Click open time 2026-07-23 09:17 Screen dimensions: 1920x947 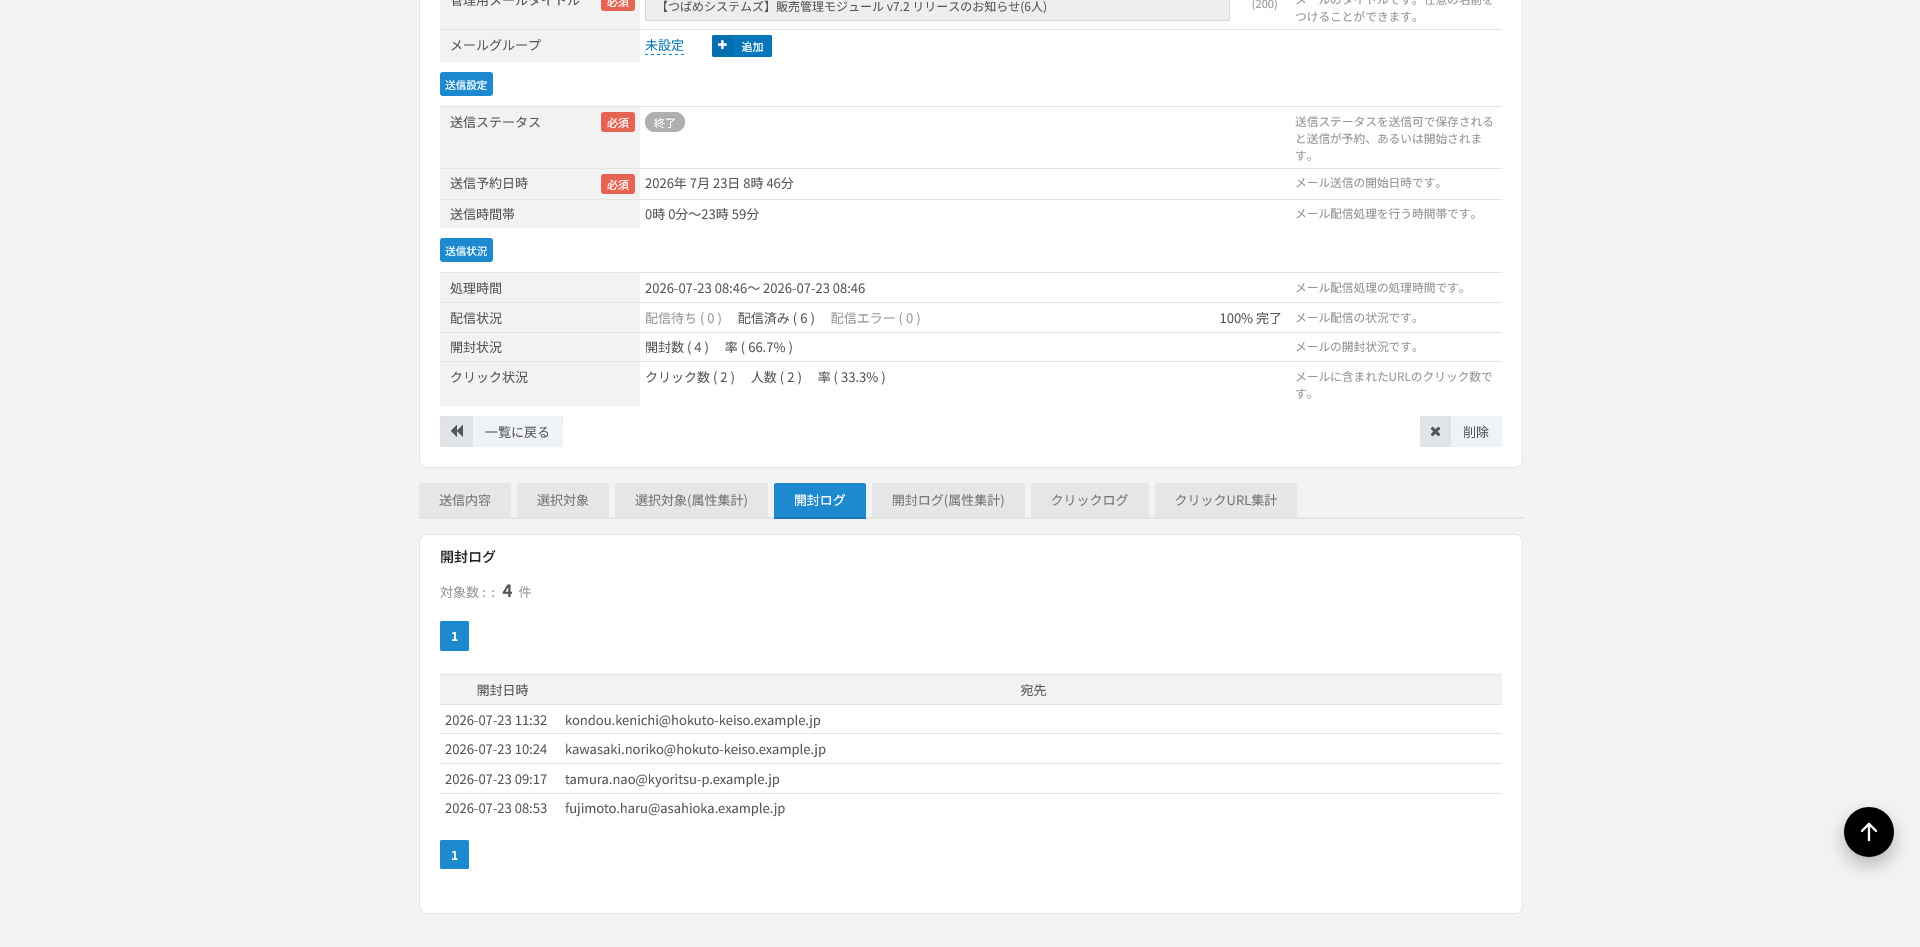pos(496,779)
